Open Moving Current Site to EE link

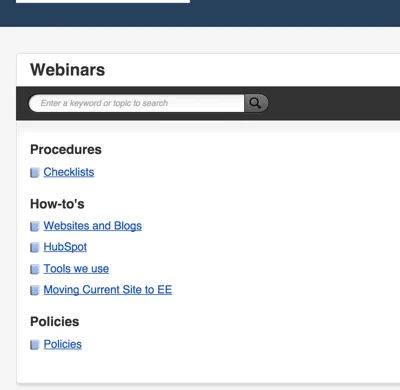(108, 290)
